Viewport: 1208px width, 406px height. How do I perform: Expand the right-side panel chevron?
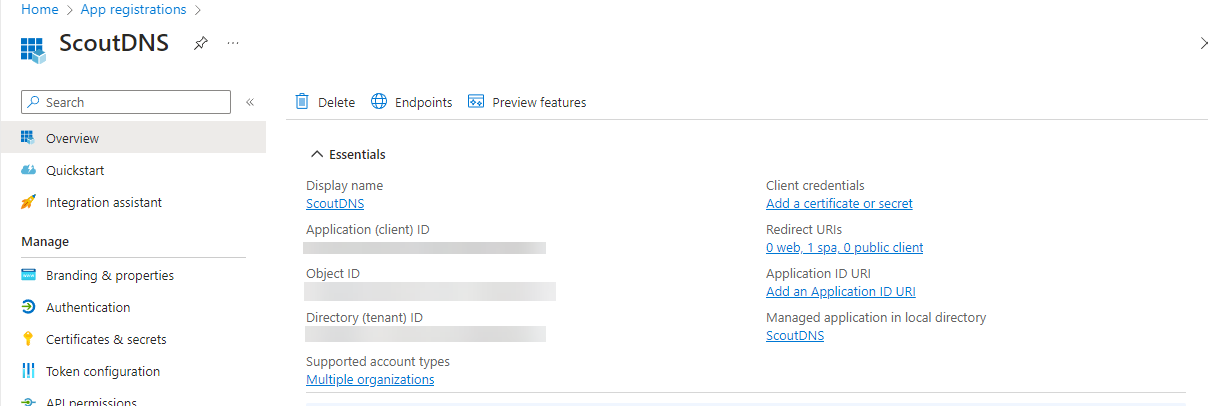(1203, 43)
